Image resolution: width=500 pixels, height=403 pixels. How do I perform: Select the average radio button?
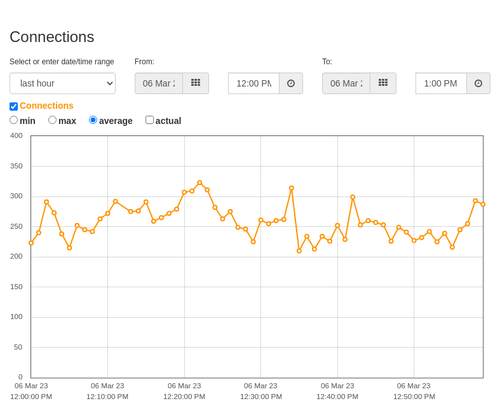(x=93, y=120)
